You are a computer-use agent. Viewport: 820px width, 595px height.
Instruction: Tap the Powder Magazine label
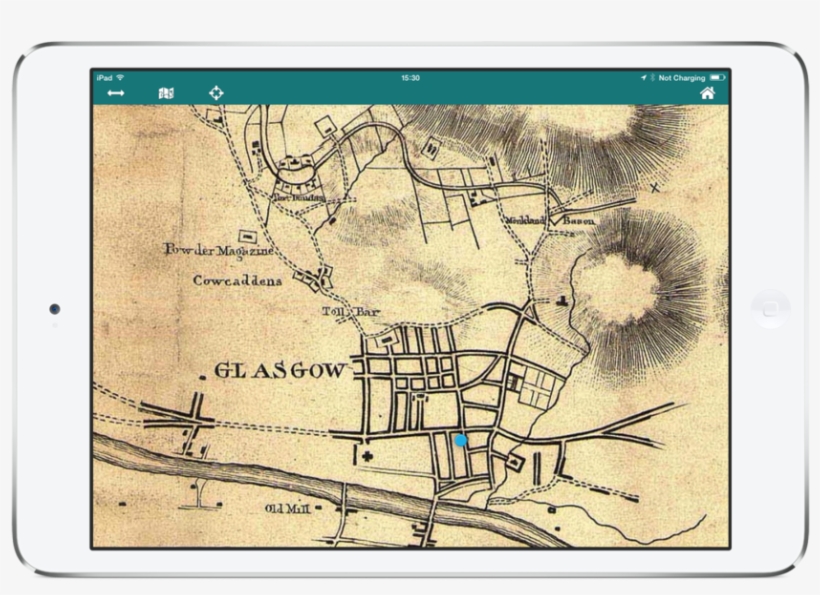(x=218, y=250)
